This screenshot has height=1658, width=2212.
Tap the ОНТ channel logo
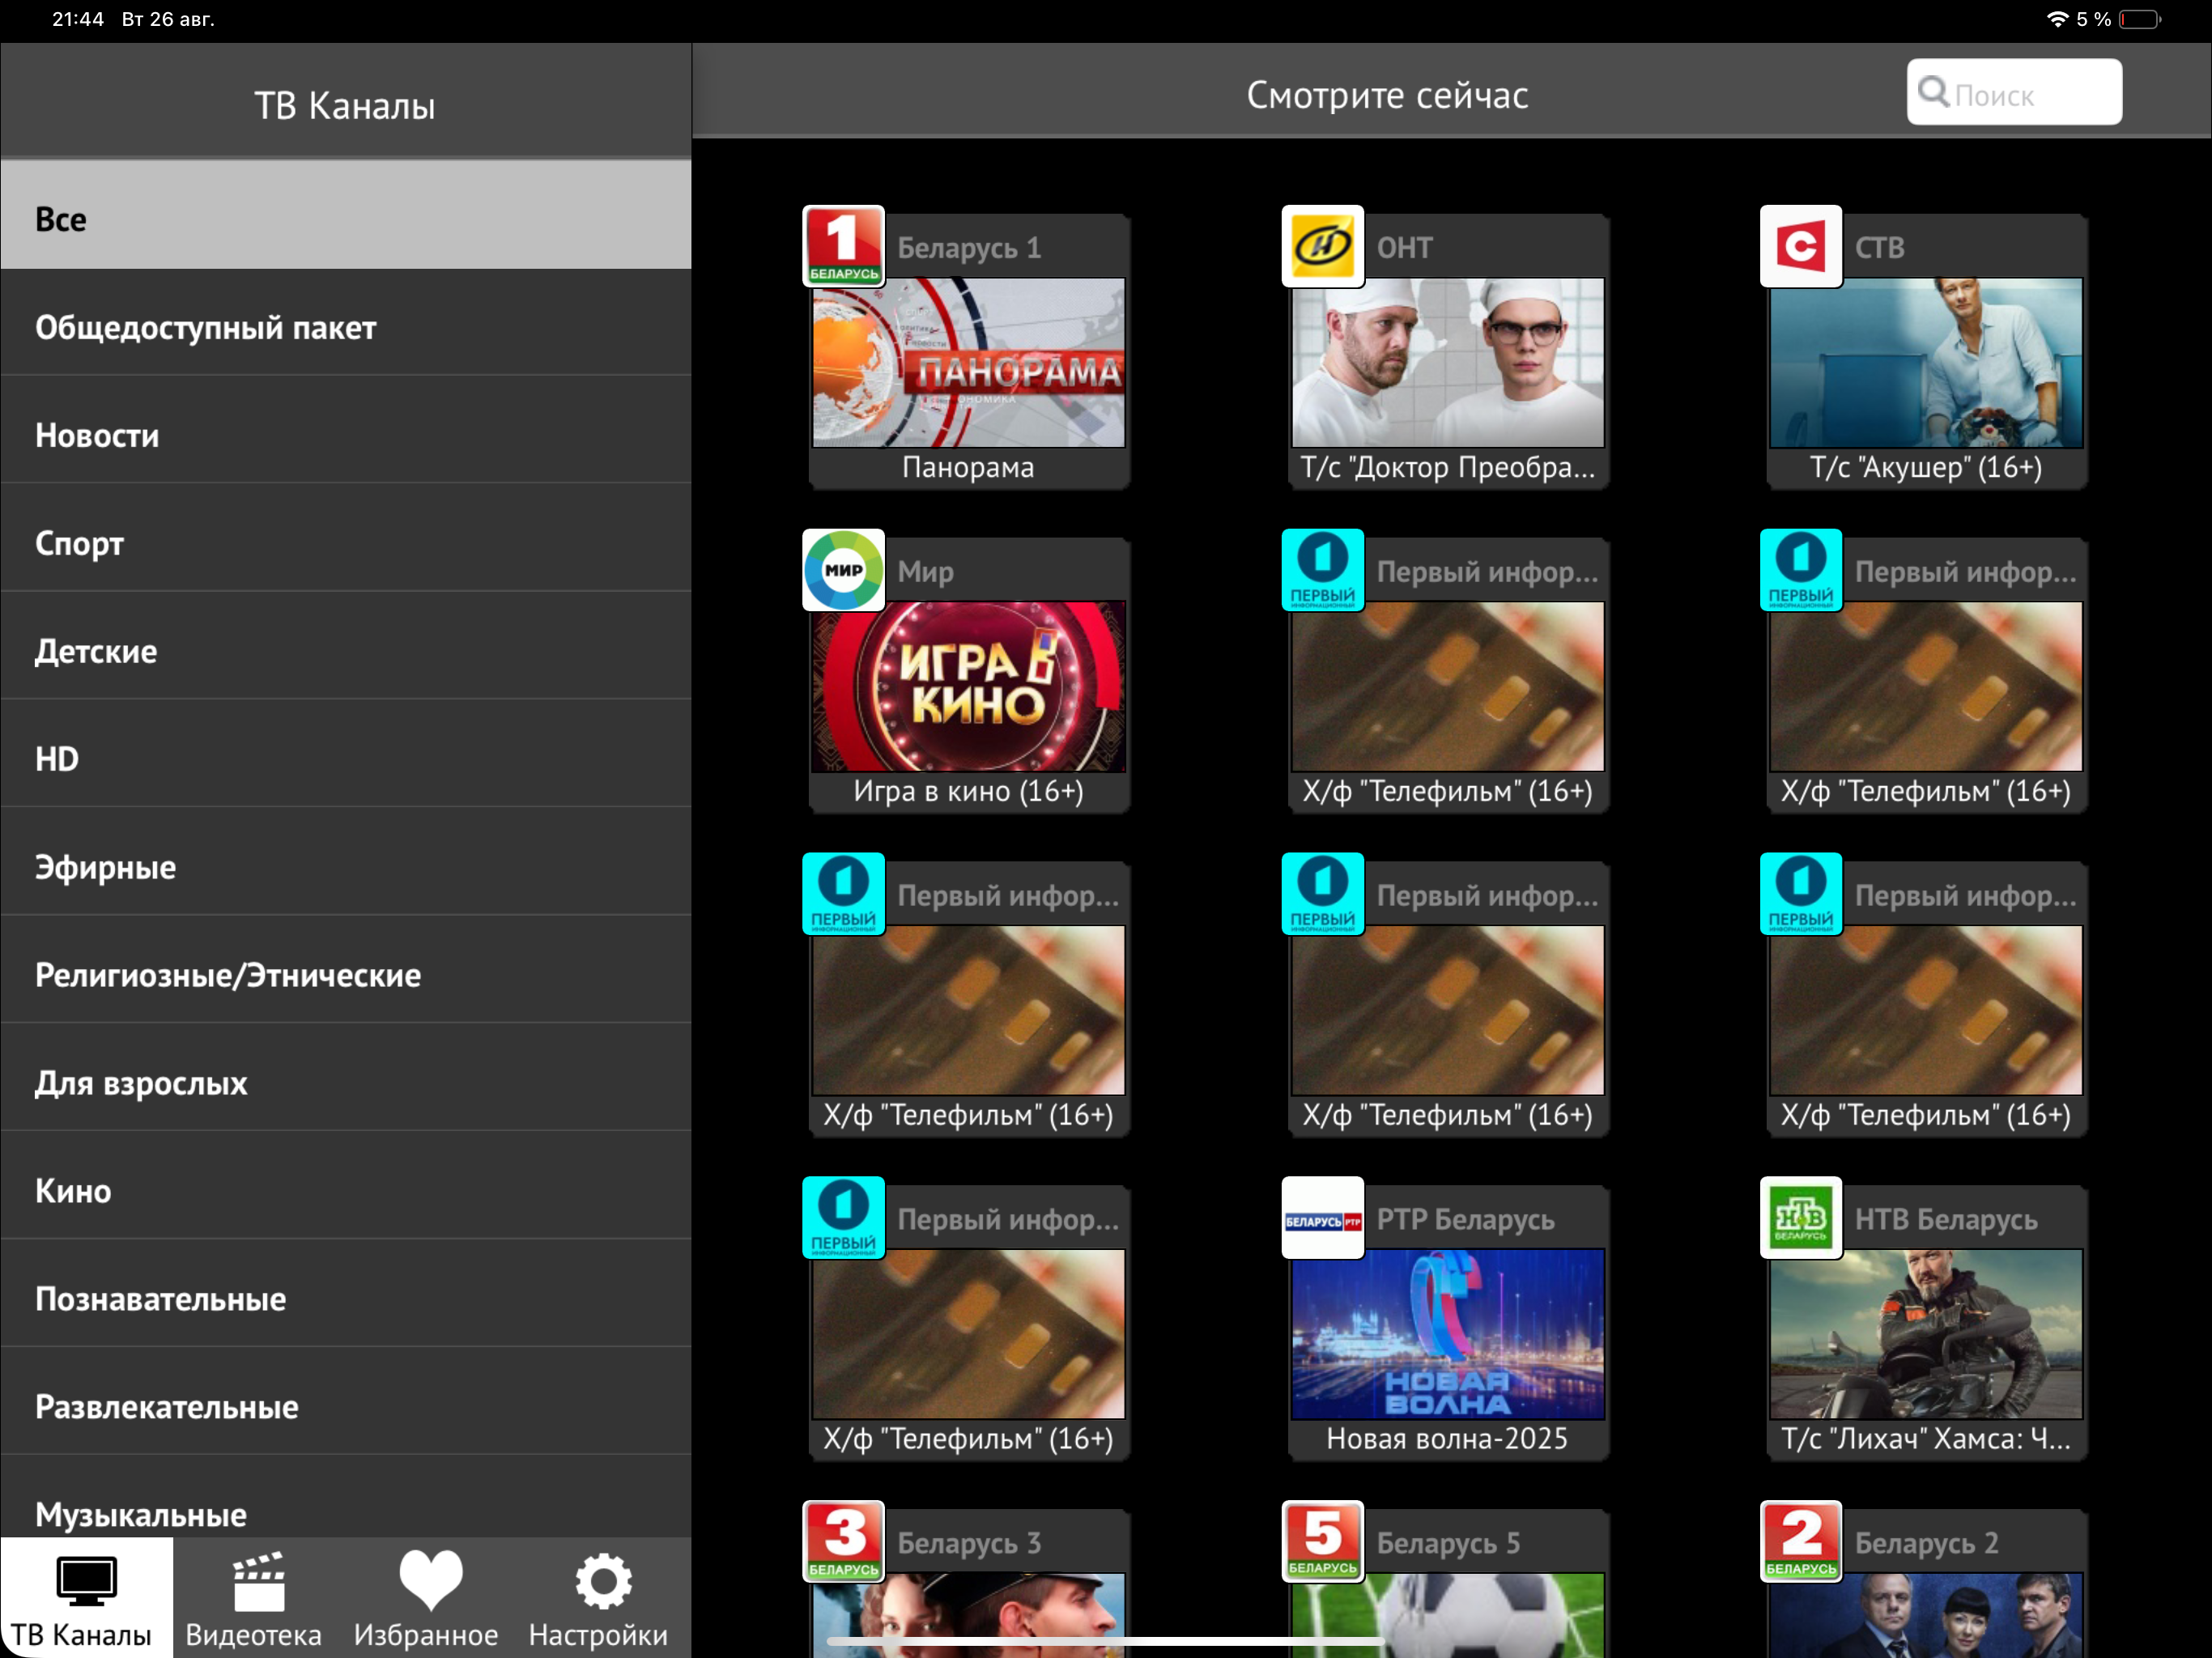tap(1322, 246)
